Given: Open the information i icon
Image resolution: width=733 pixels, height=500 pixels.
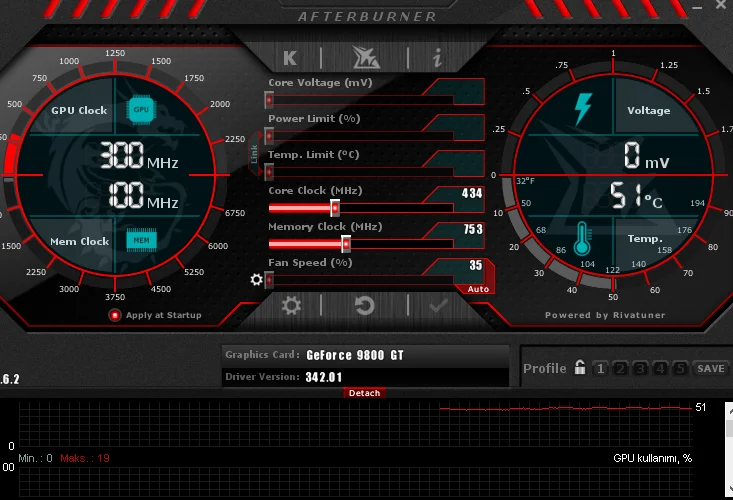Looking at the screenshot, I should [437, 58].
